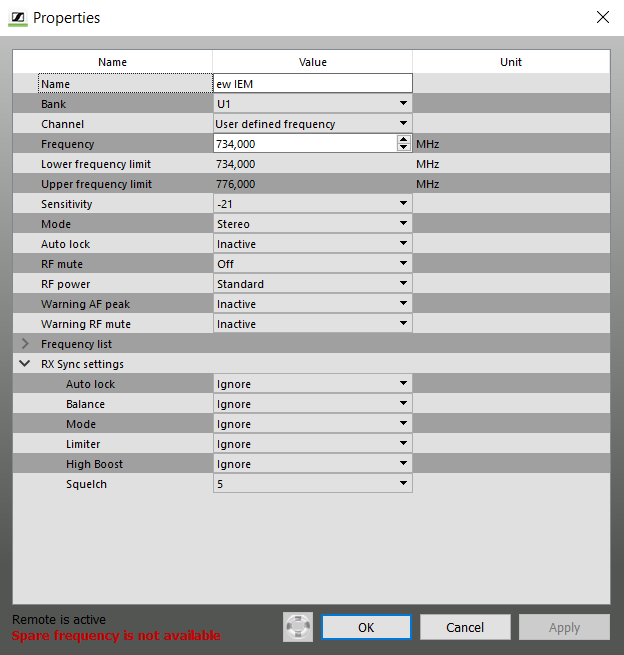
Task: Click the High Boost row label
Action: pos(94,464)
